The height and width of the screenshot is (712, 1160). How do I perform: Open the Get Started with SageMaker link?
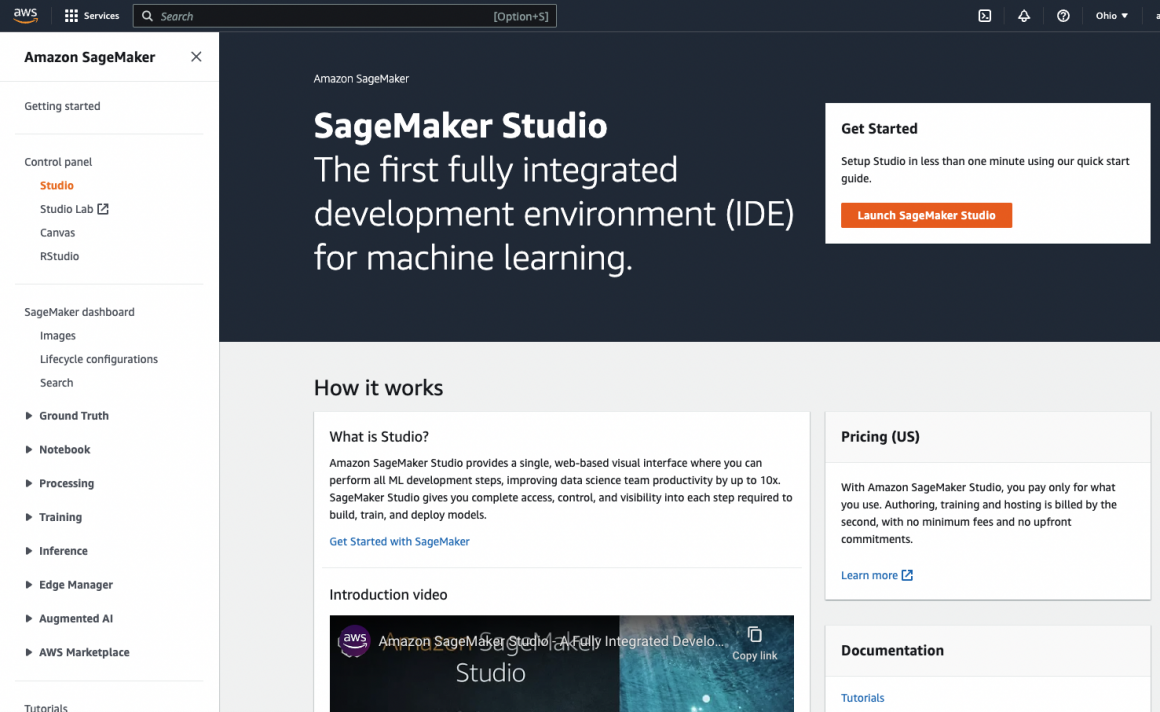click(x=399, y=541)
